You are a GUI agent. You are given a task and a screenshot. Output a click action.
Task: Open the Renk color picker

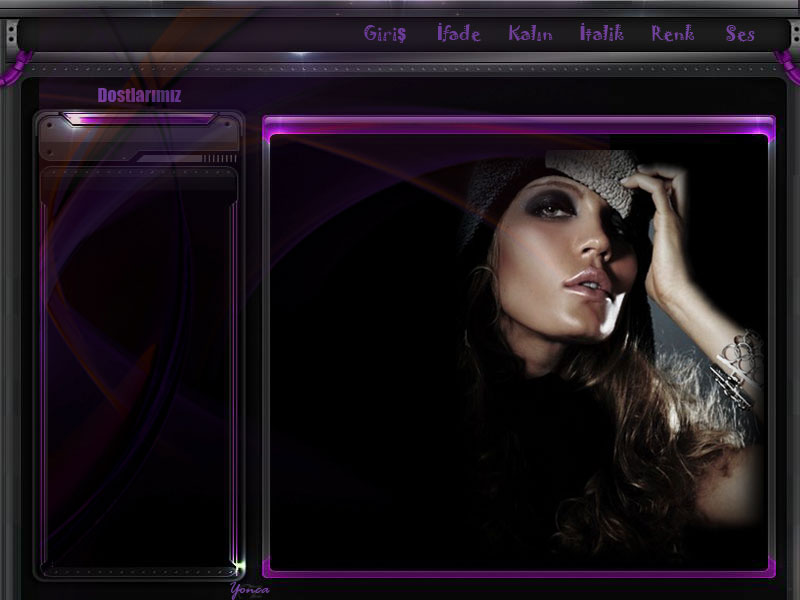[673, 34]
